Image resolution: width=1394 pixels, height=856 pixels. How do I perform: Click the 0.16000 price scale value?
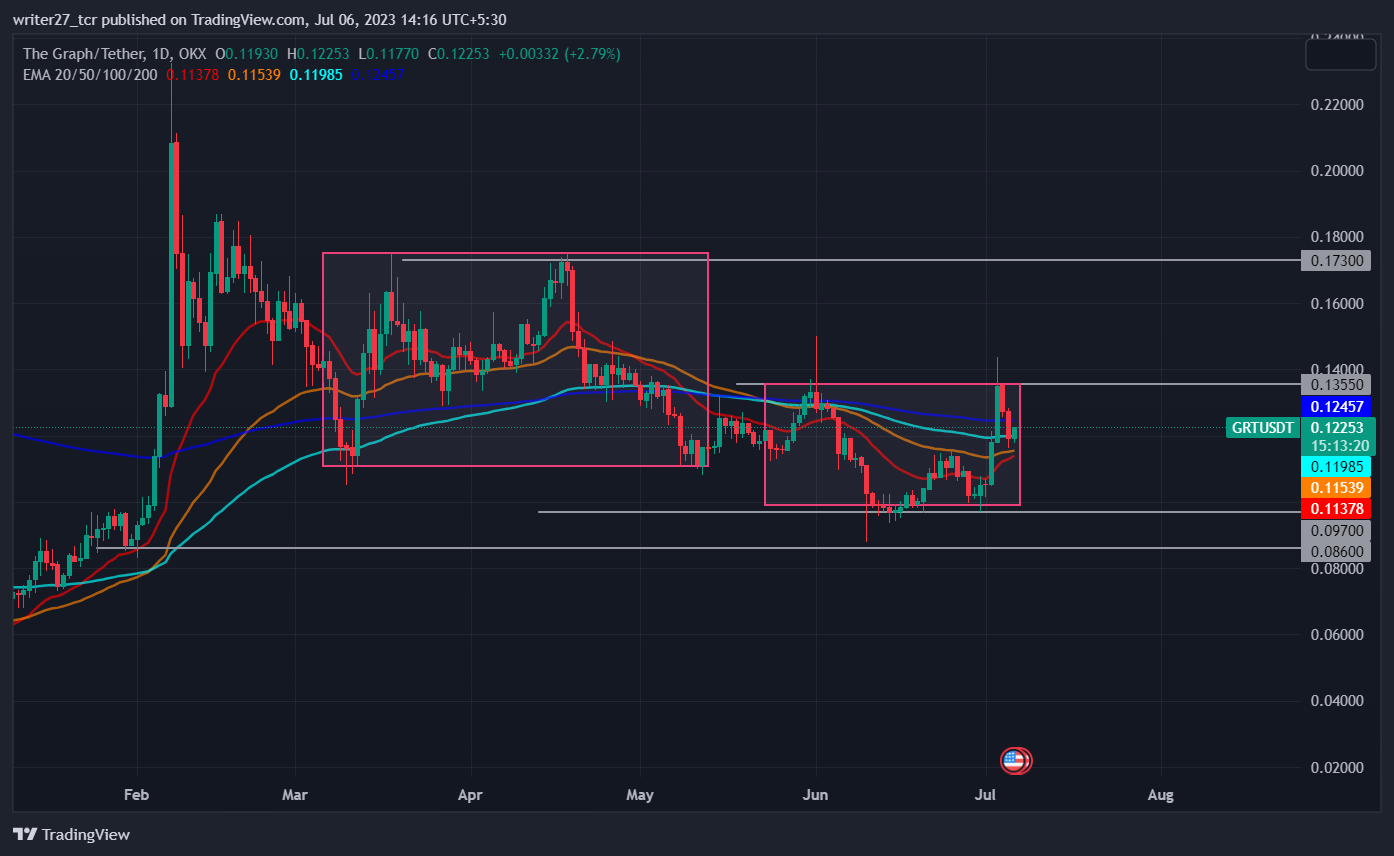(x=1338, y=303)
